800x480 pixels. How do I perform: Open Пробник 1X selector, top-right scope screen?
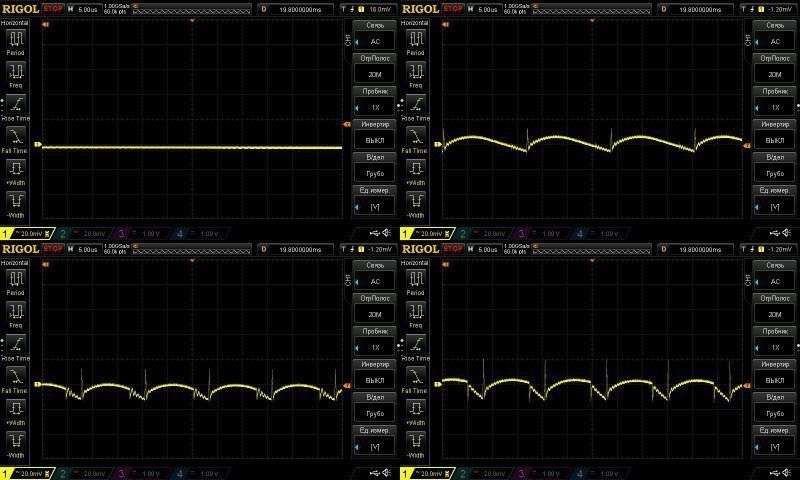775,102
